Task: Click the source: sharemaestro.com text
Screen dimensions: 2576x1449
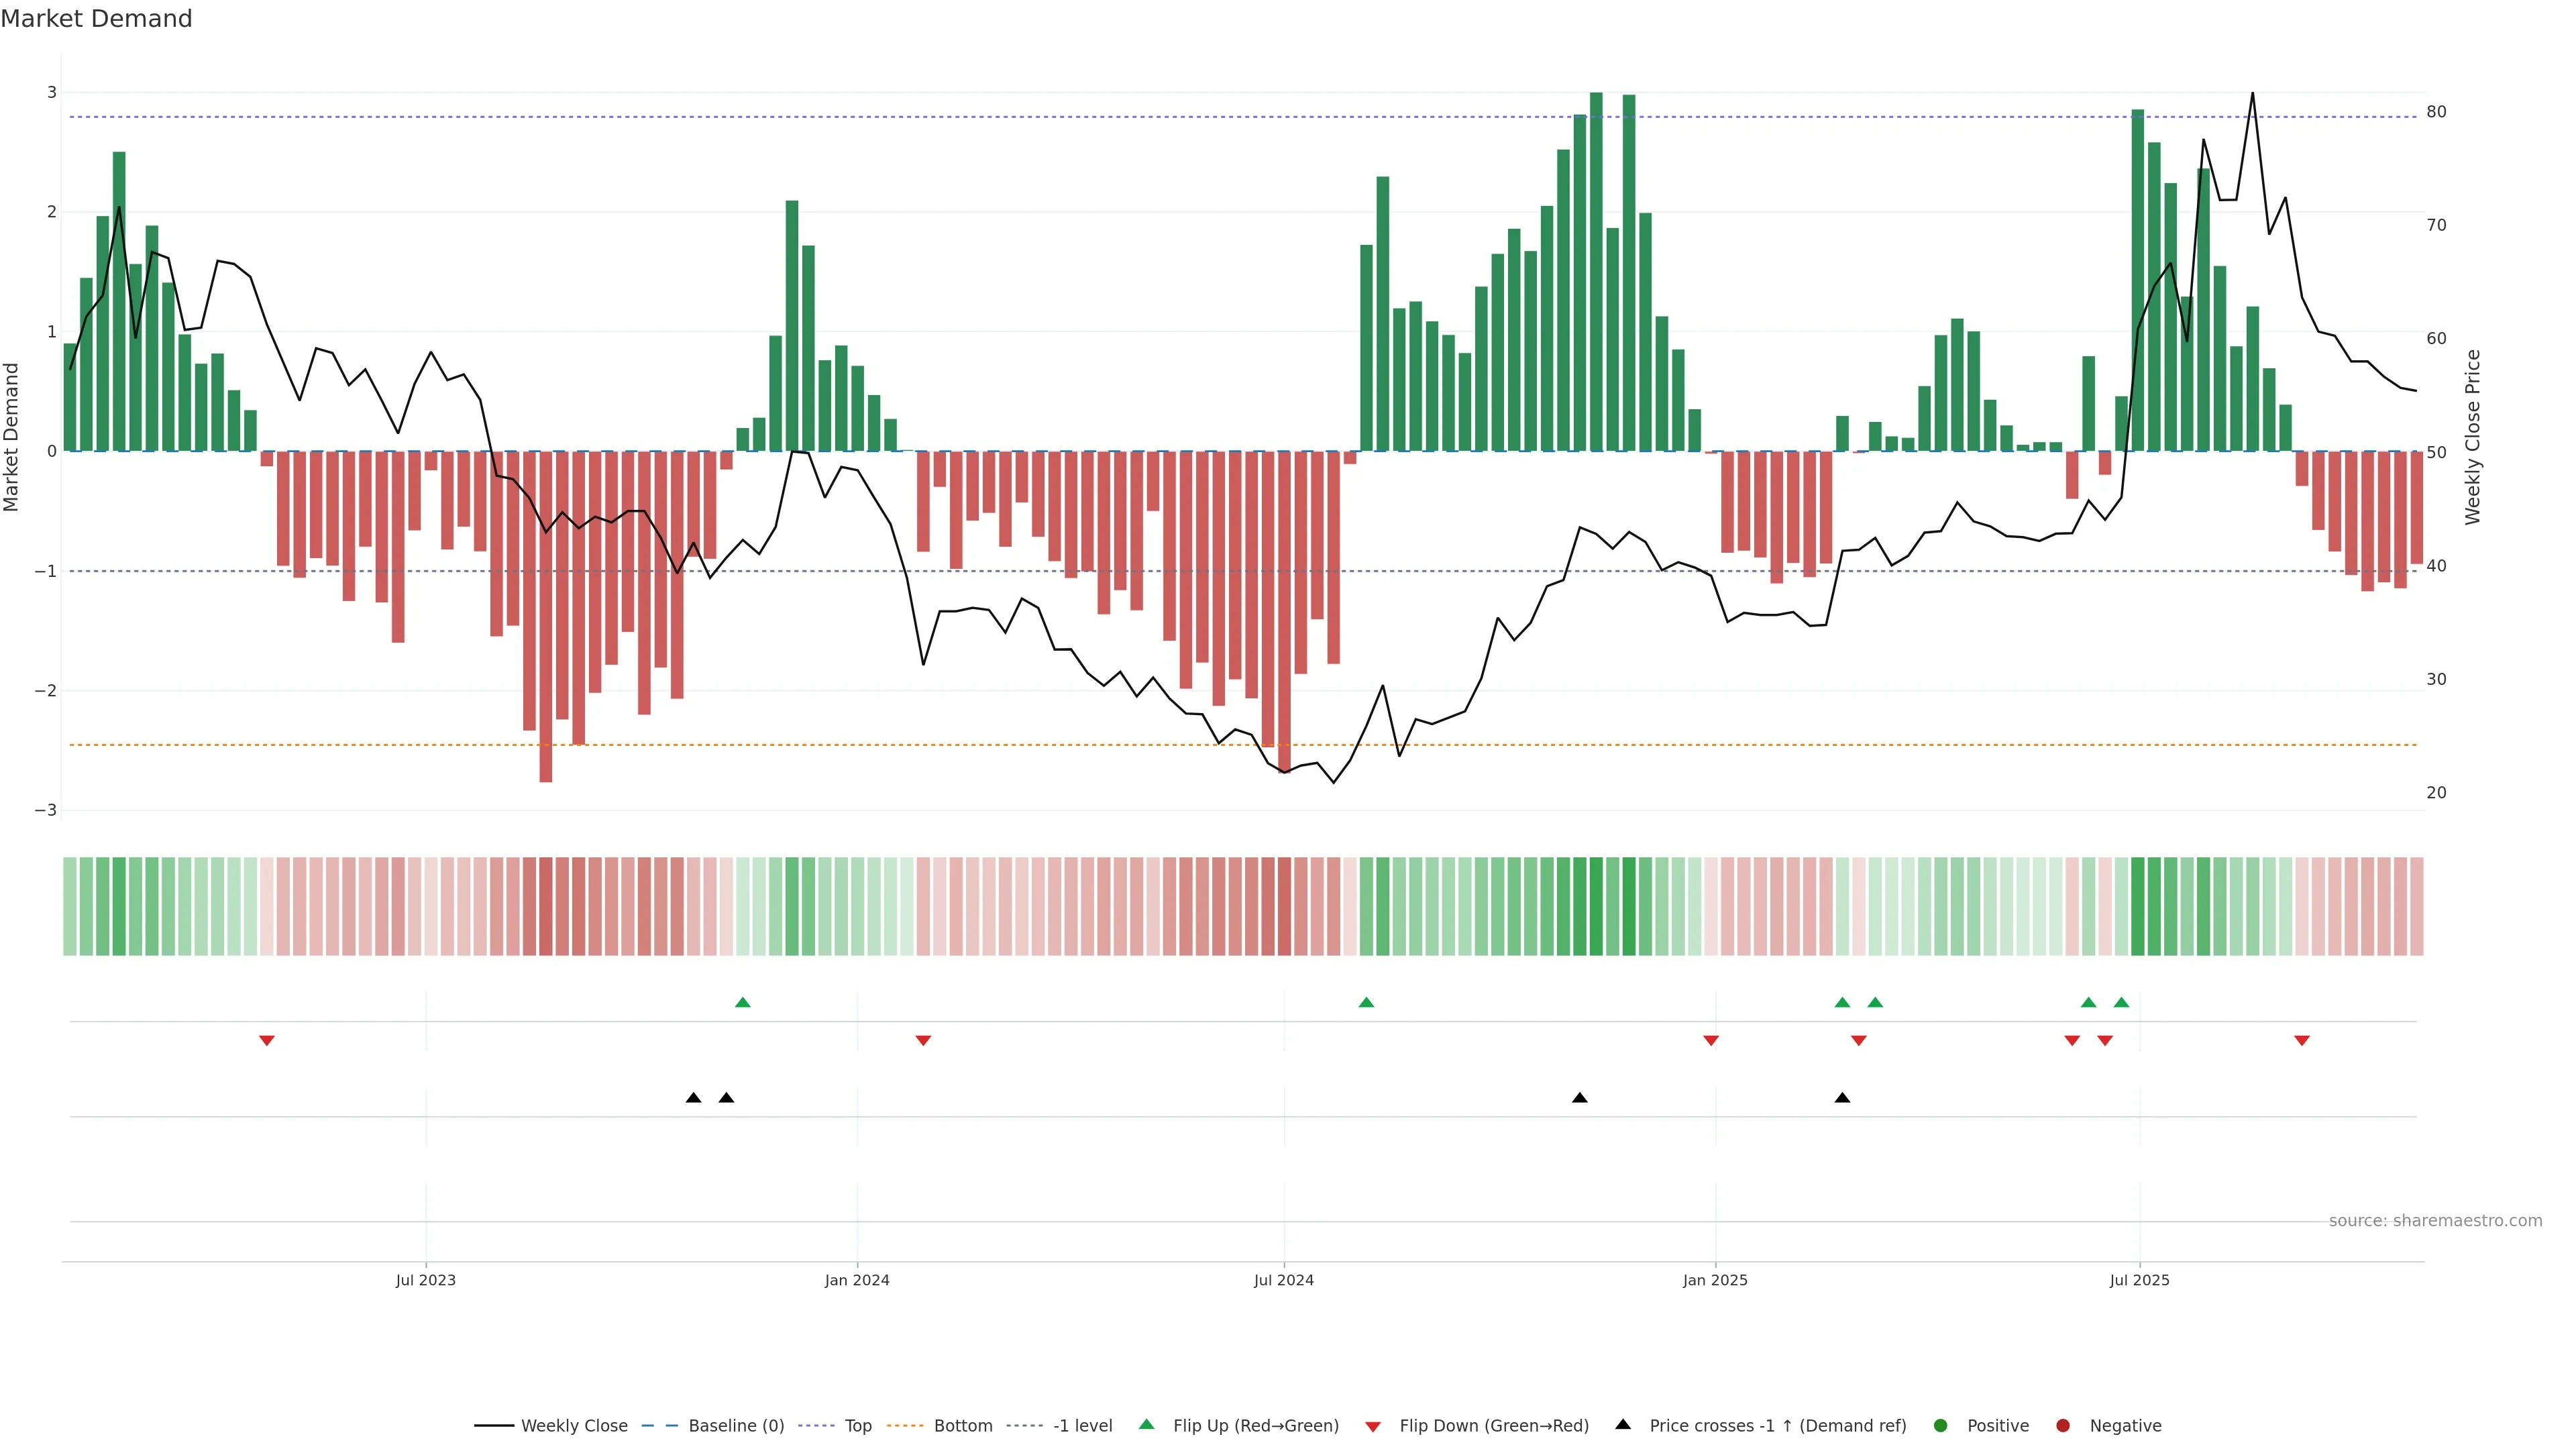Action: pyautogui.click(x=2435, y=1221)
